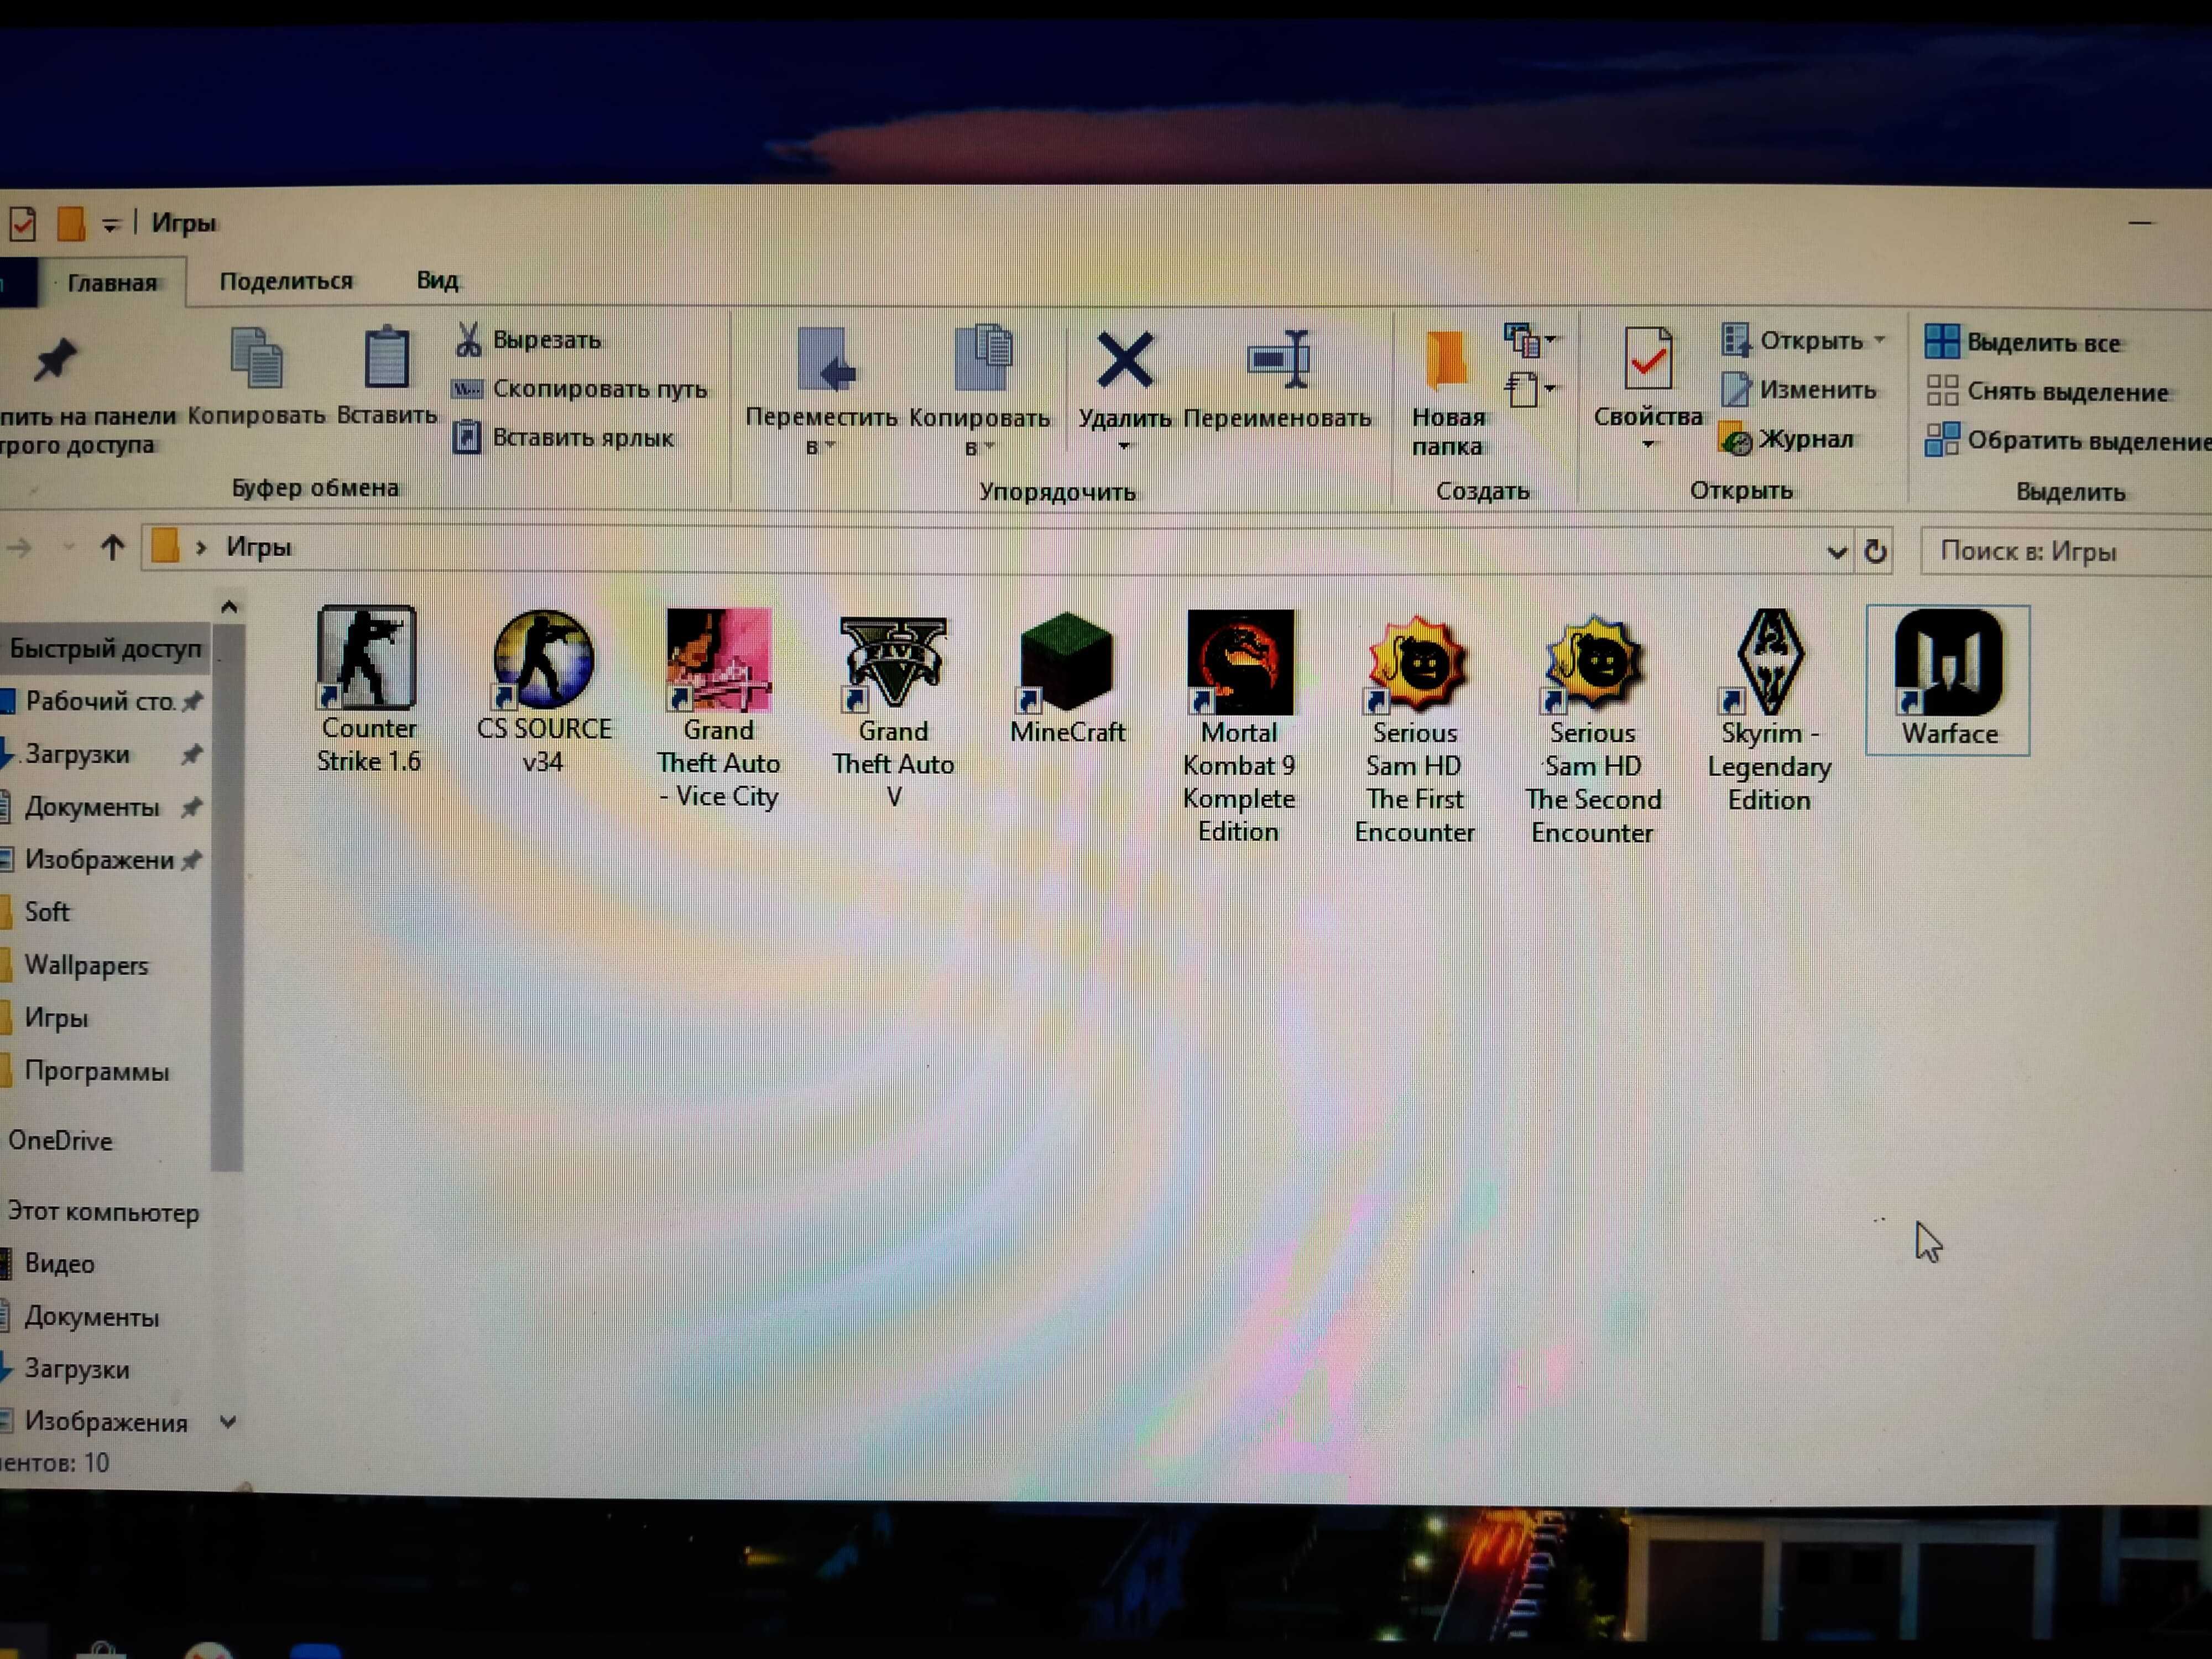Select Этот компьютер in navigation pane
The height and width of the screenshot is (1659, 2212).
[x=103, y=1213]
